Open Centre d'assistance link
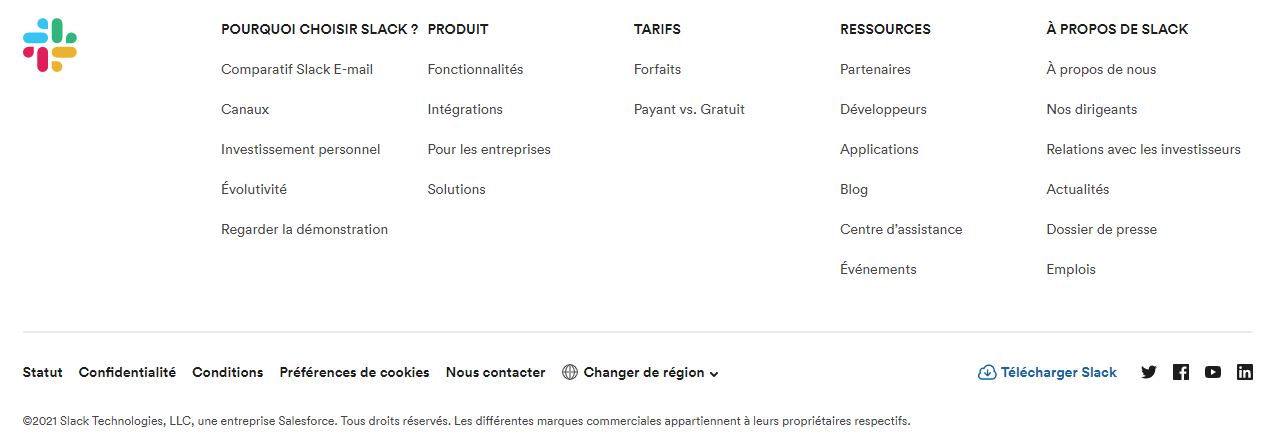 901,229
